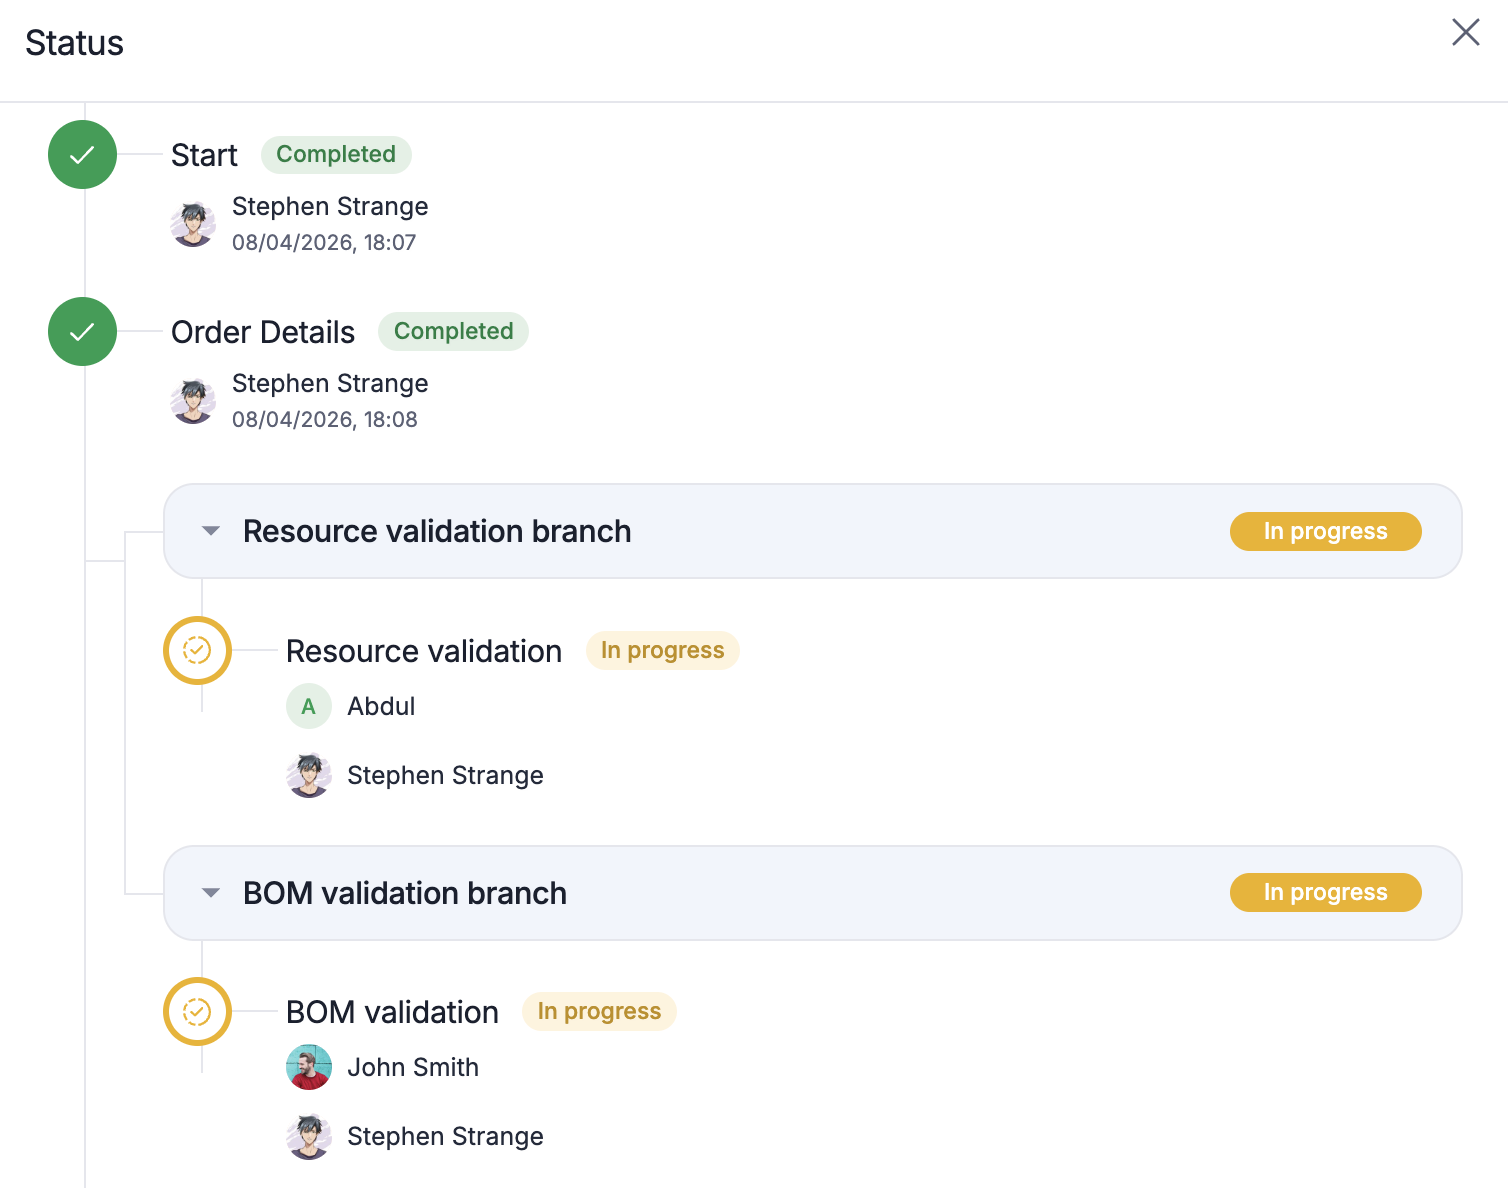The height and width of the screenshot is (1188, 1508).
Task: Click Stephen Strange's avatar under Order Details
Action: coord(193,401)
